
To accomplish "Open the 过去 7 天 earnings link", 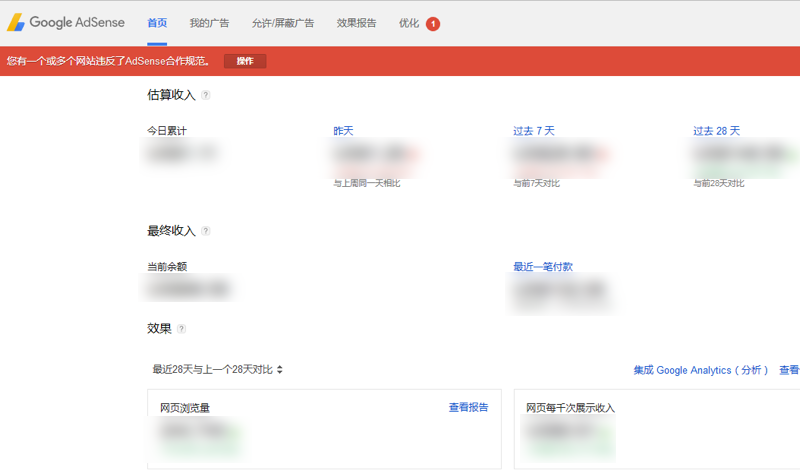I will pyautogui.click(x=534, y=131).
